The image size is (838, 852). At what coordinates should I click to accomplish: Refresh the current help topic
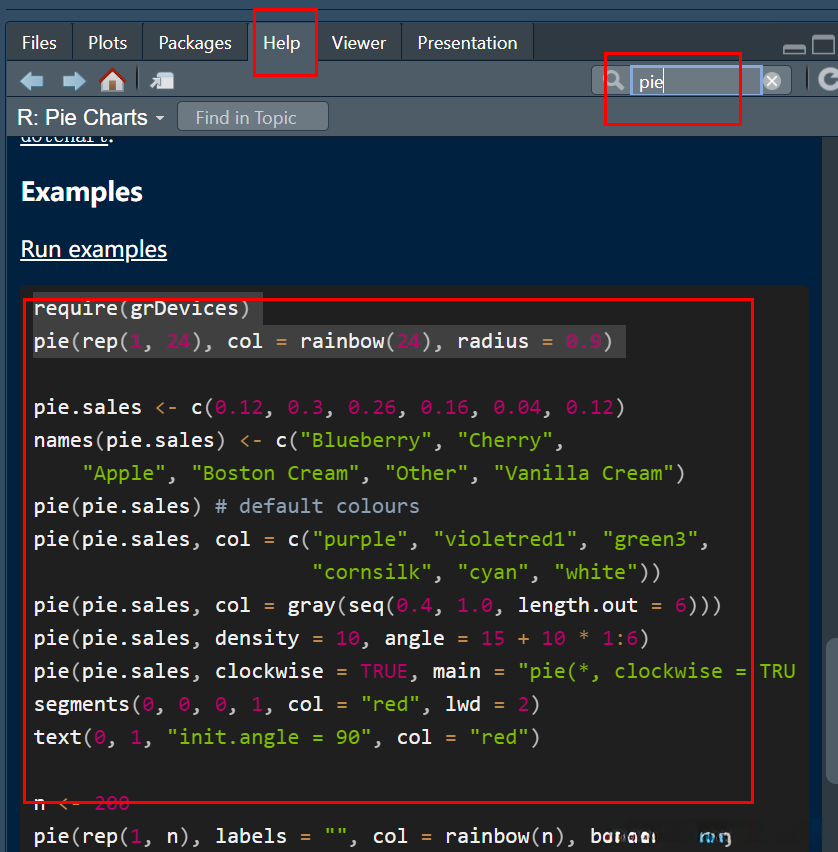tap(826, 81)
